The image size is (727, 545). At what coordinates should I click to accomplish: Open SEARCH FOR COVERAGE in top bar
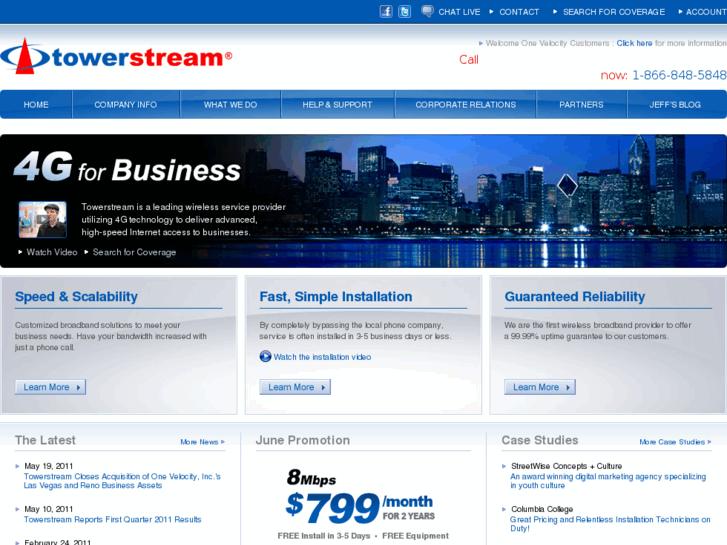click(614, 12)
